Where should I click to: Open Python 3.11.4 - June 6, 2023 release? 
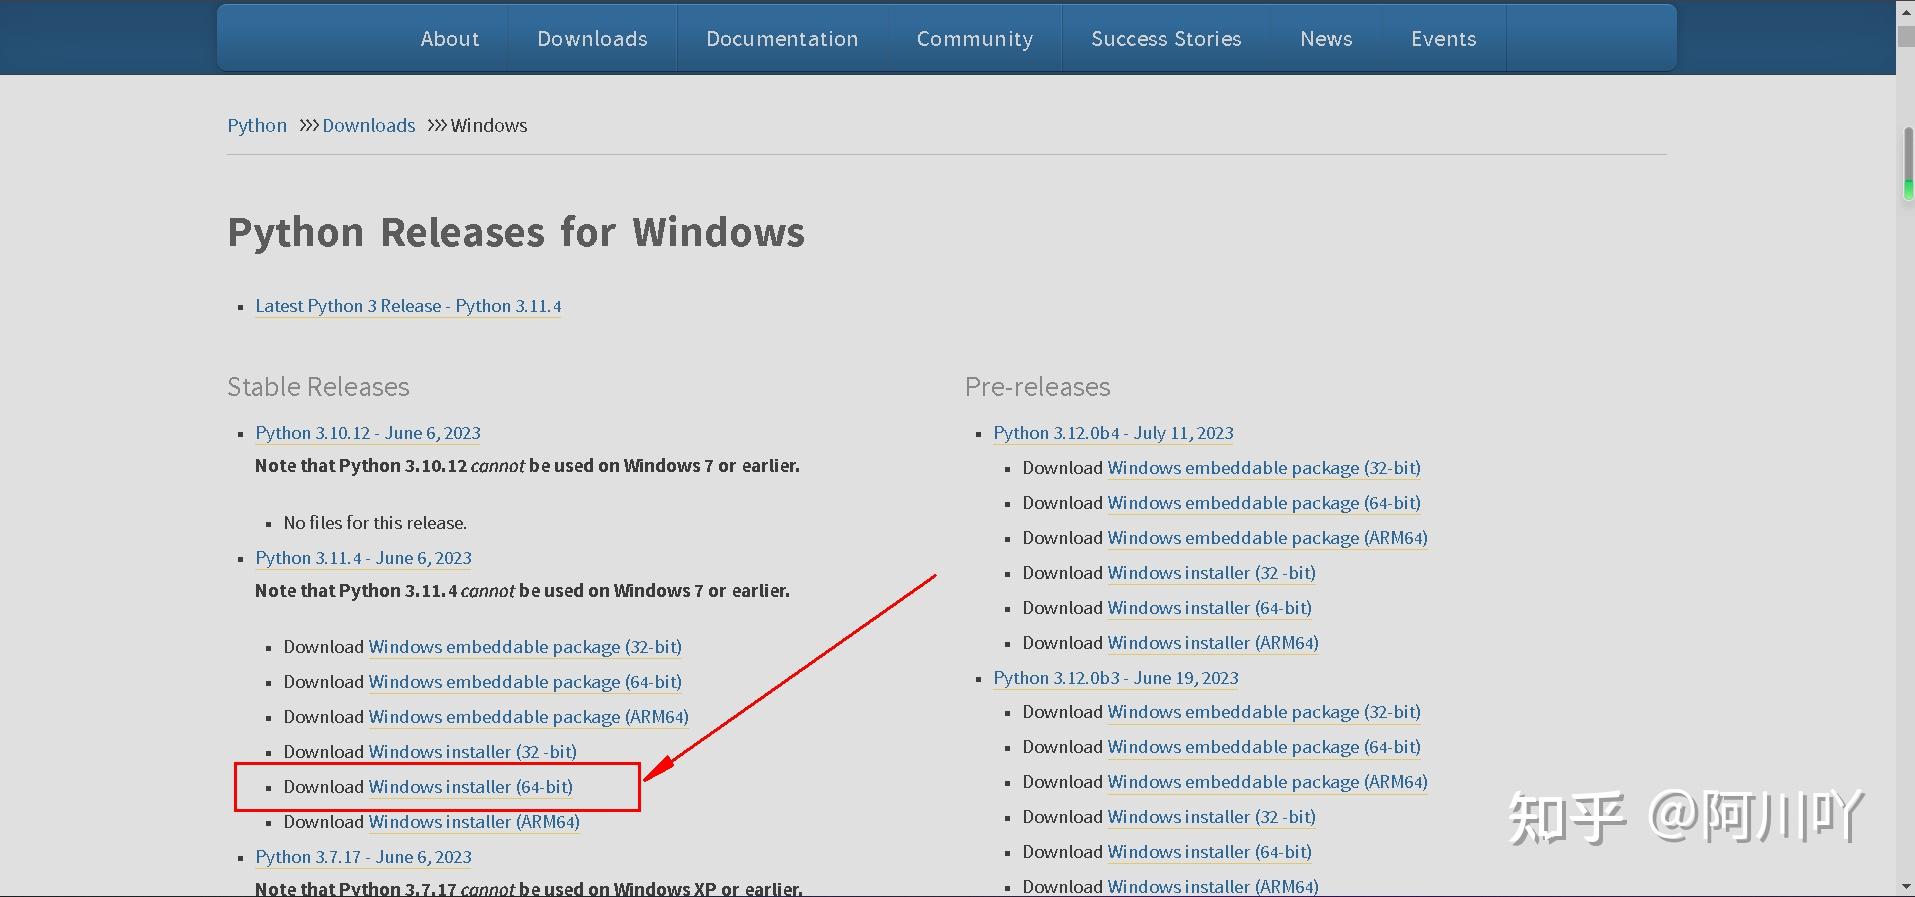point(363,558)
